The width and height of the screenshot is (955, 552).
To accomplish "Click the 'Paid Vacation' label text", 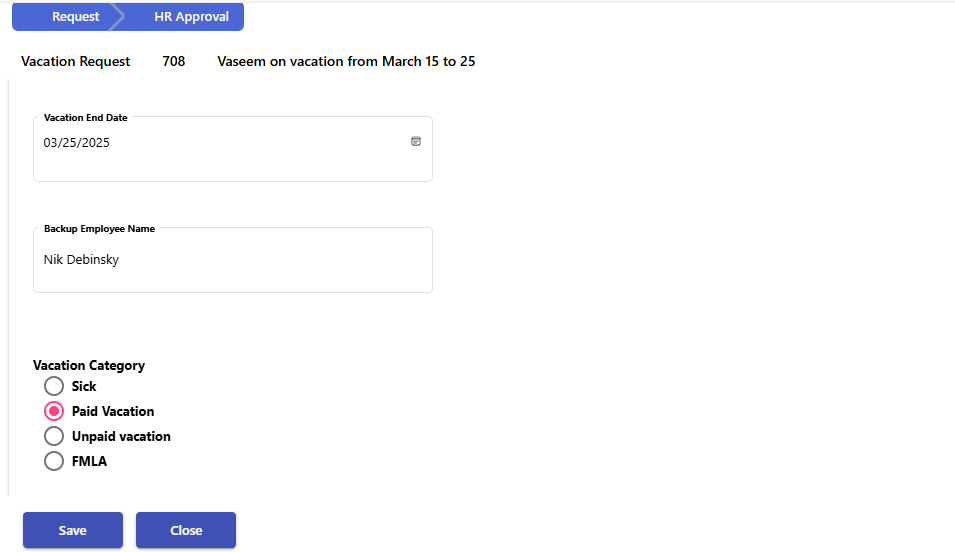I will click(113, 411).
